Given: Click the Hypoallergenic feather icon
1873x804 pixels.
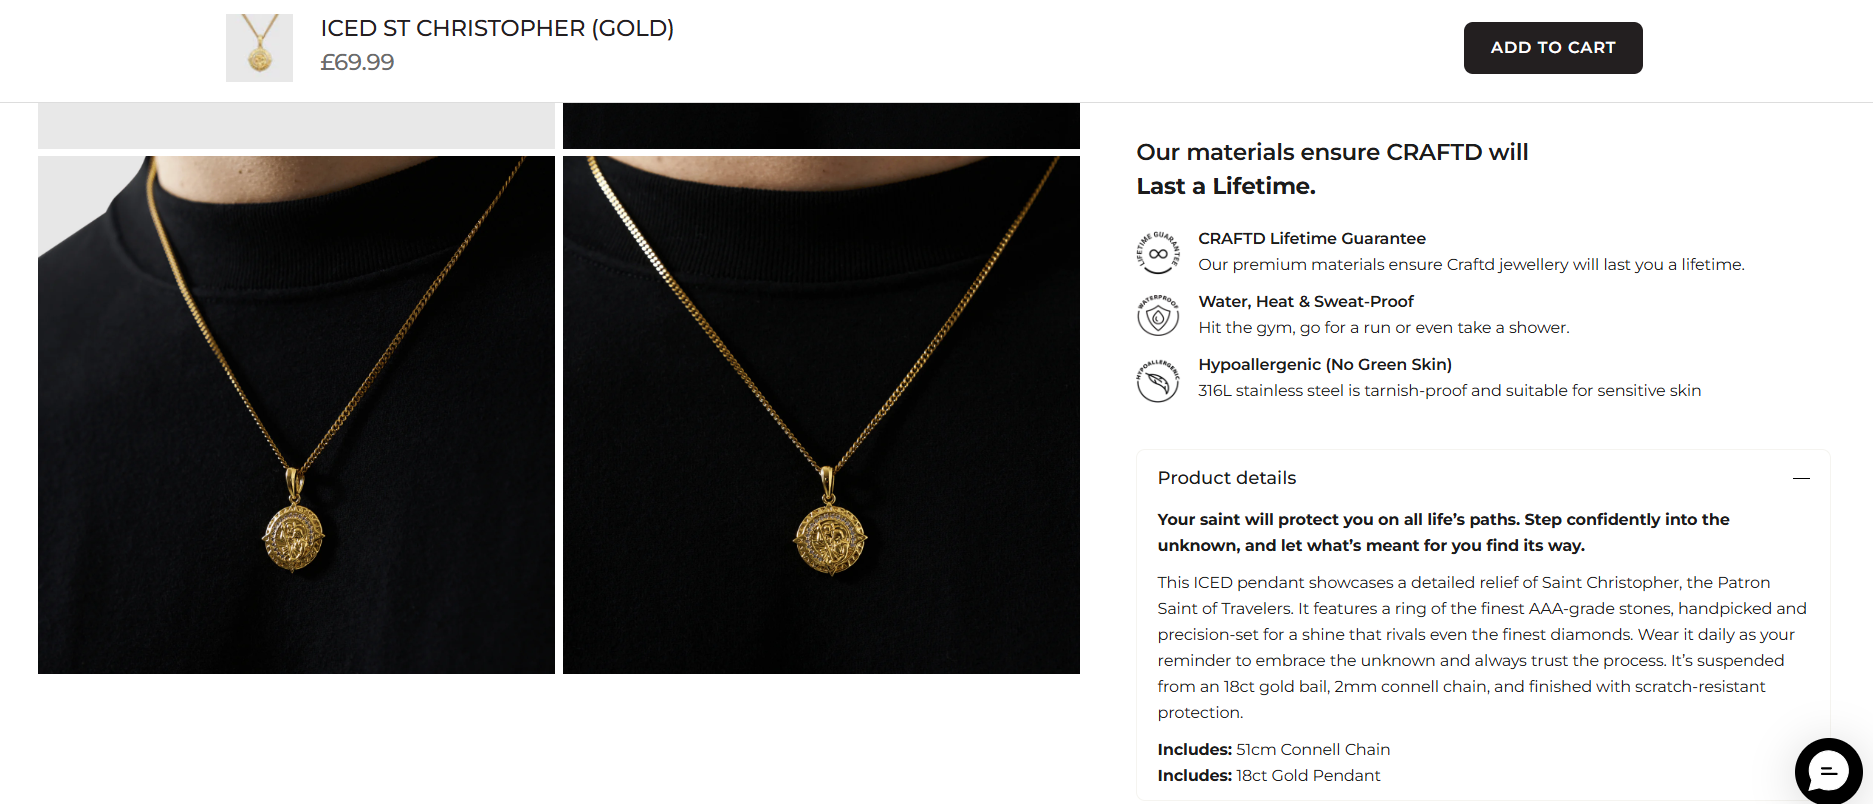Looking at the screenshot, I should [1158, 379].
